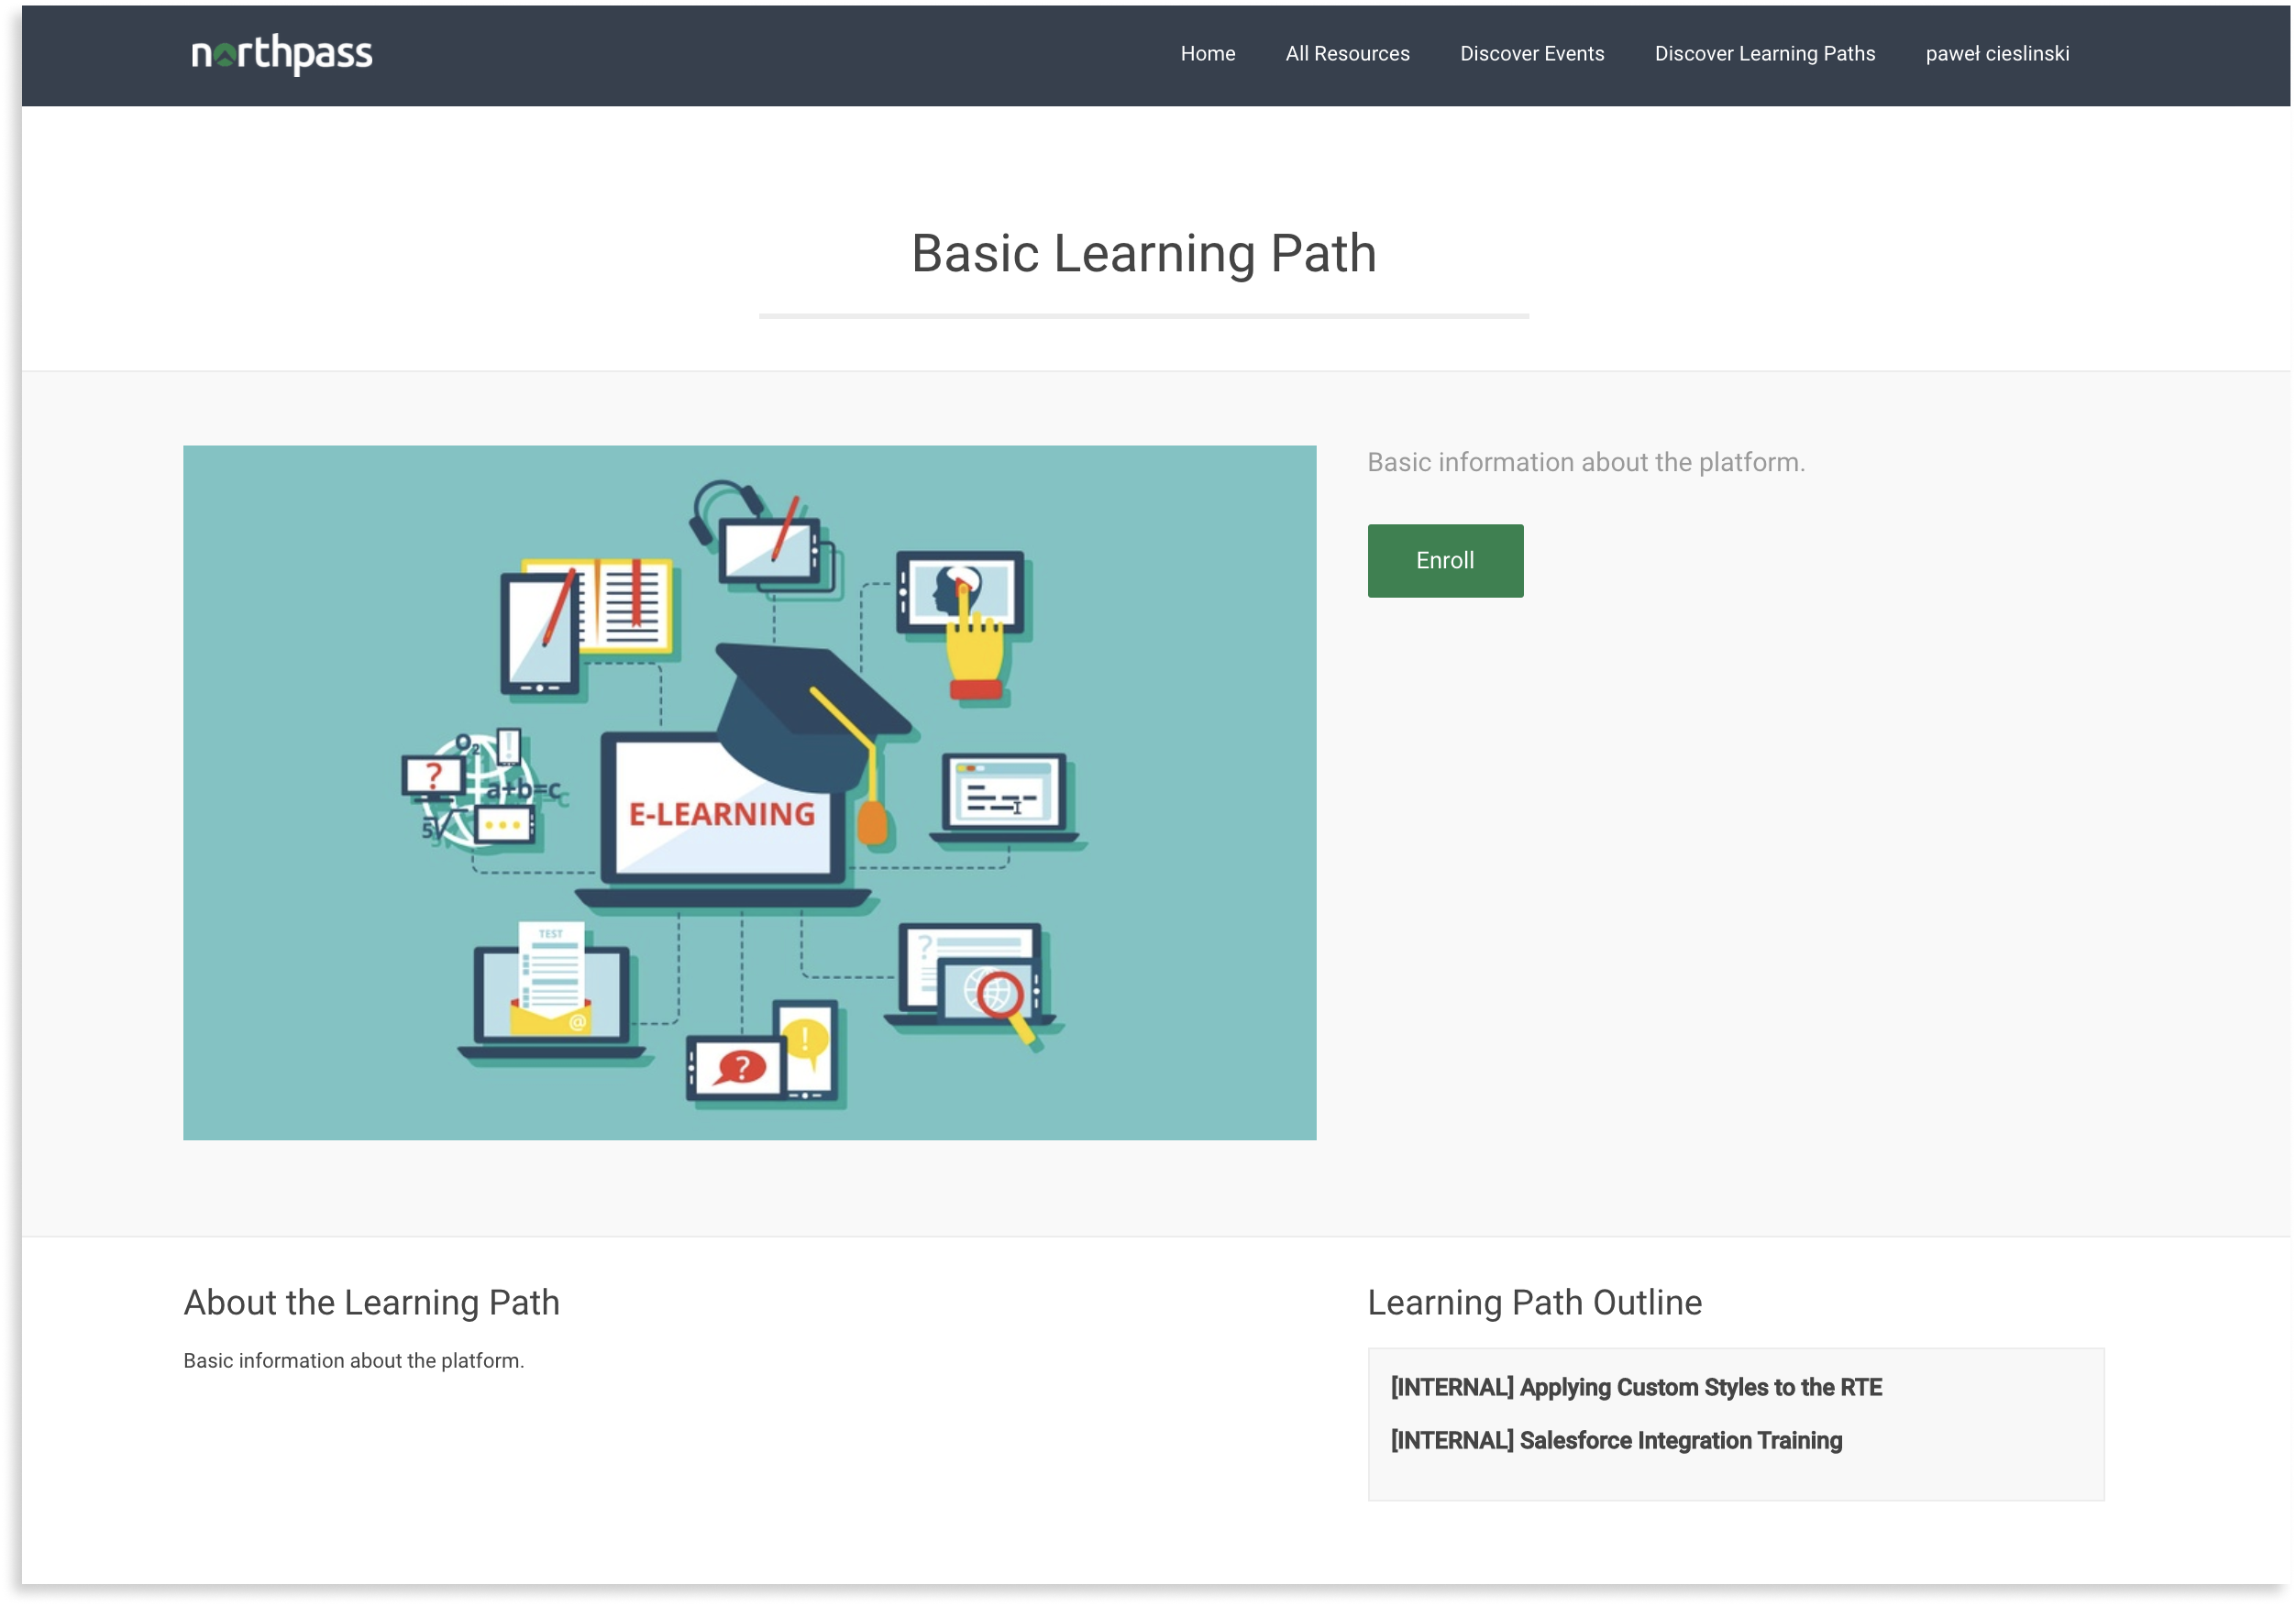Click the Learning Path Outline heading

coord(1534,1302)
